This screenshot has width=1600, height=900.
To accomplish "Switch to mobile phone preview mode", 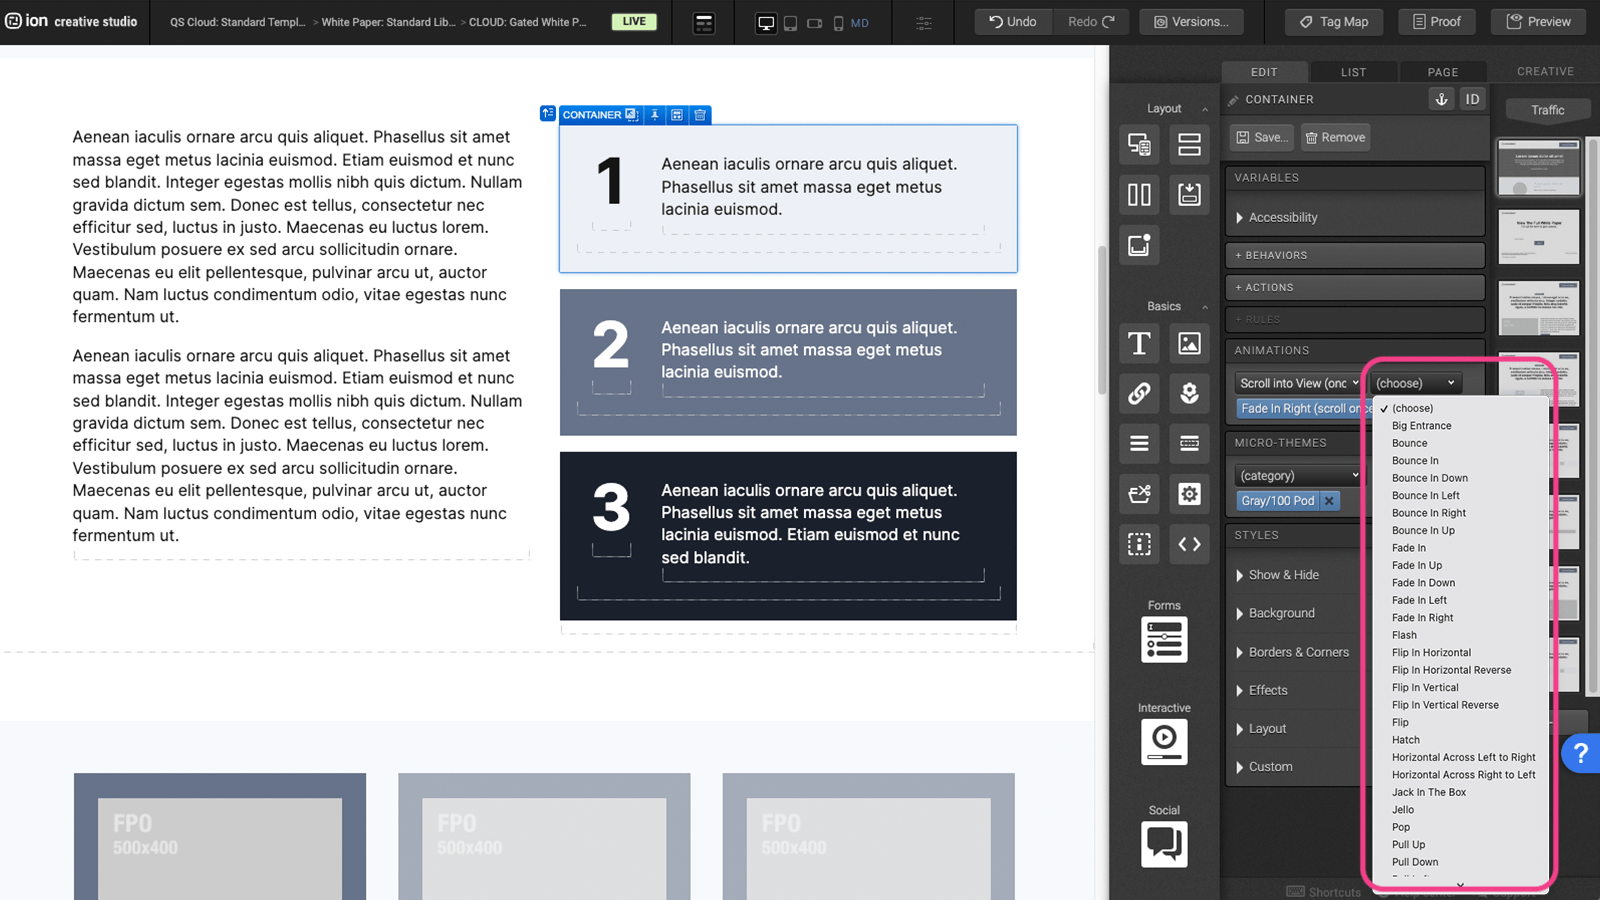I will (838, 22).
